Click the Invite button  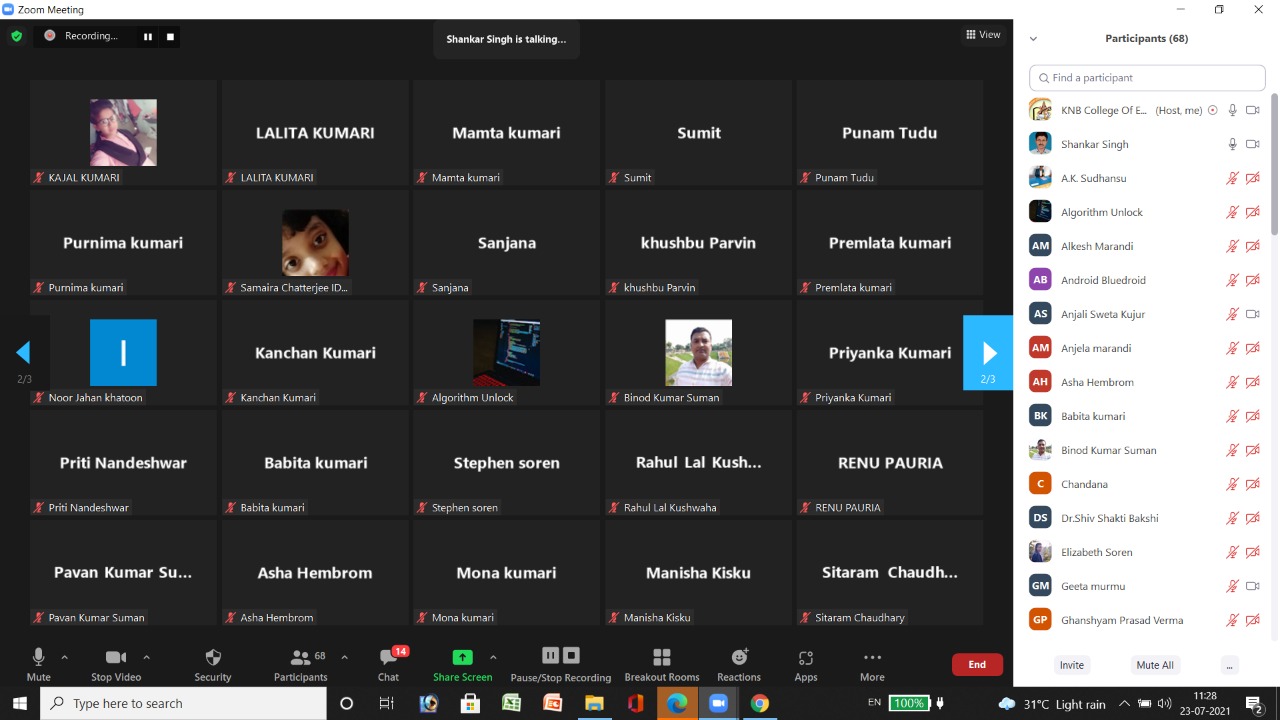[1072, 665]
